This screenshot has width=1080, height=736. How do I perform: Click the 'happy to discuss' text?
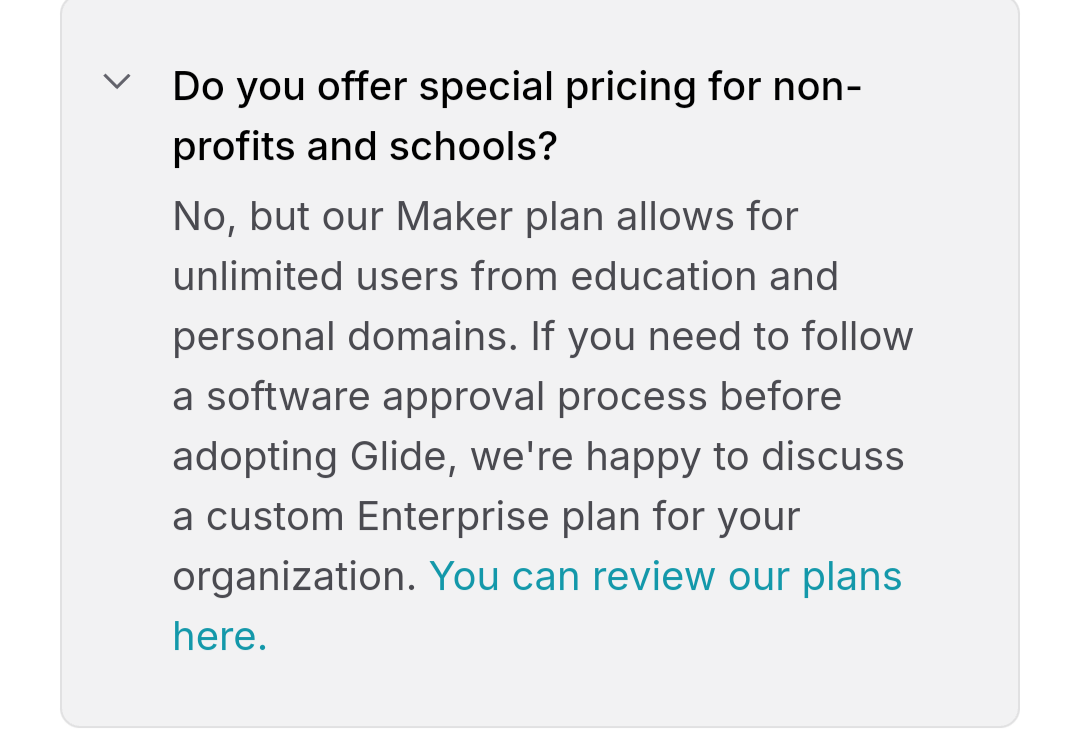[745, 457]
